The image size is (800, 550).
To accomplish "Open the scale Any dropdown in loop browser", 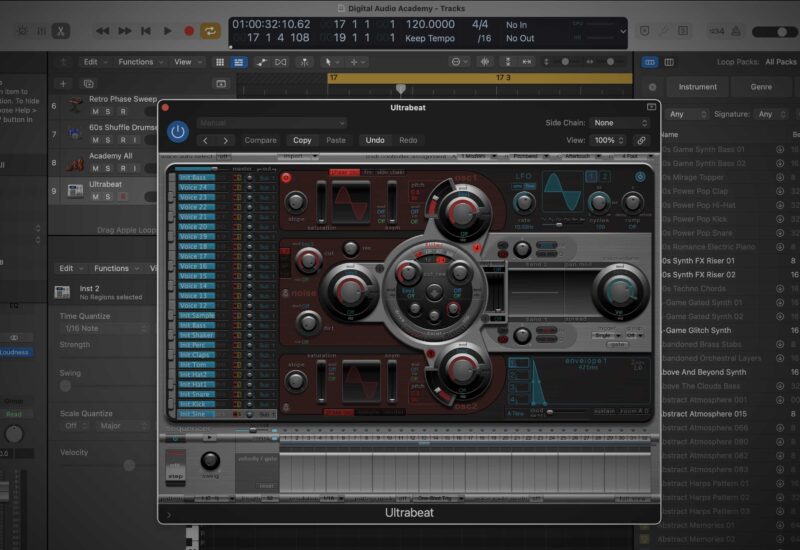I will pyautogui.click(x=688, y=114).
